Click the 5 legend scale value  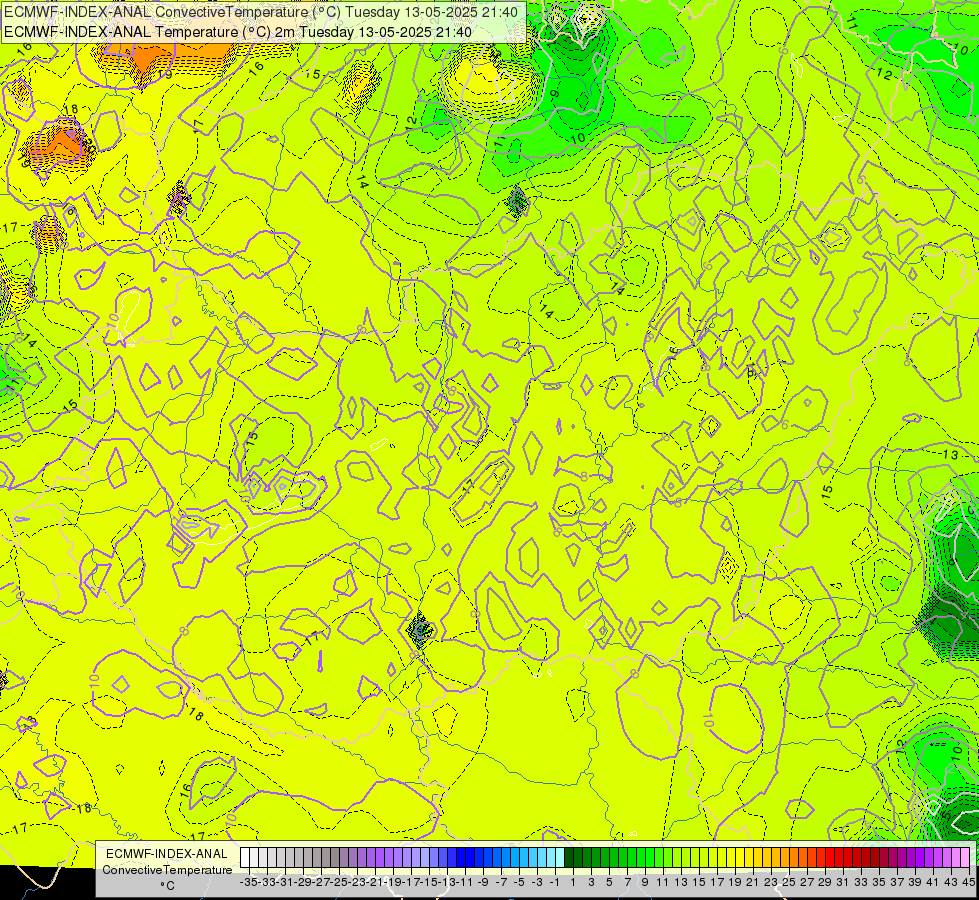(609, 883)
